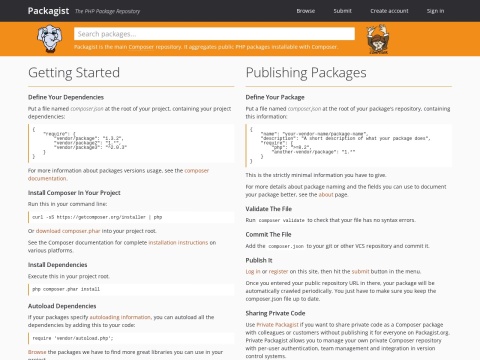Click the Validate The File heading

click(x=269, y=209)
